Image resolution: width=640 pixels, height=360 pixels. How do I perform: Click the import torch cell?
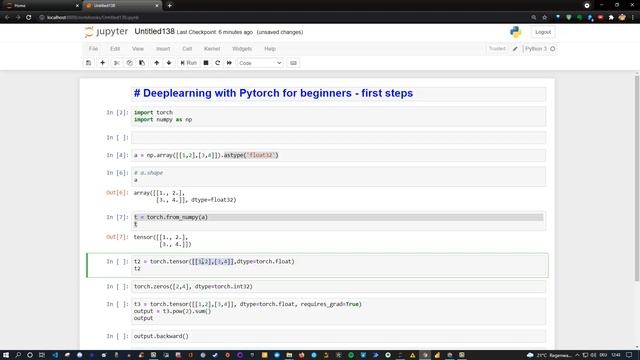tap(339, 116)
